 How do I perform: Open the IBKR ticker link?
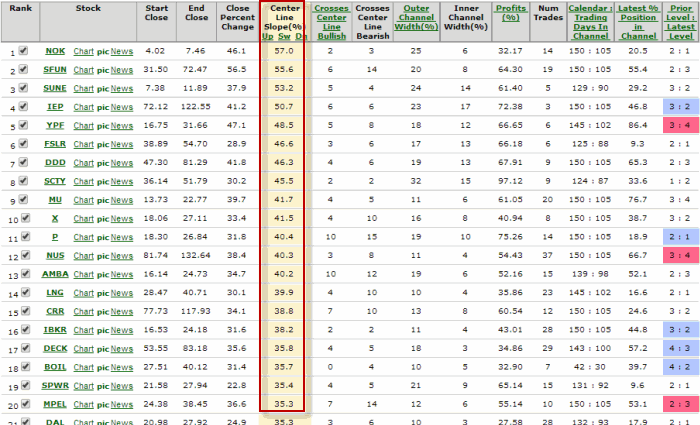tap(55, 330)
